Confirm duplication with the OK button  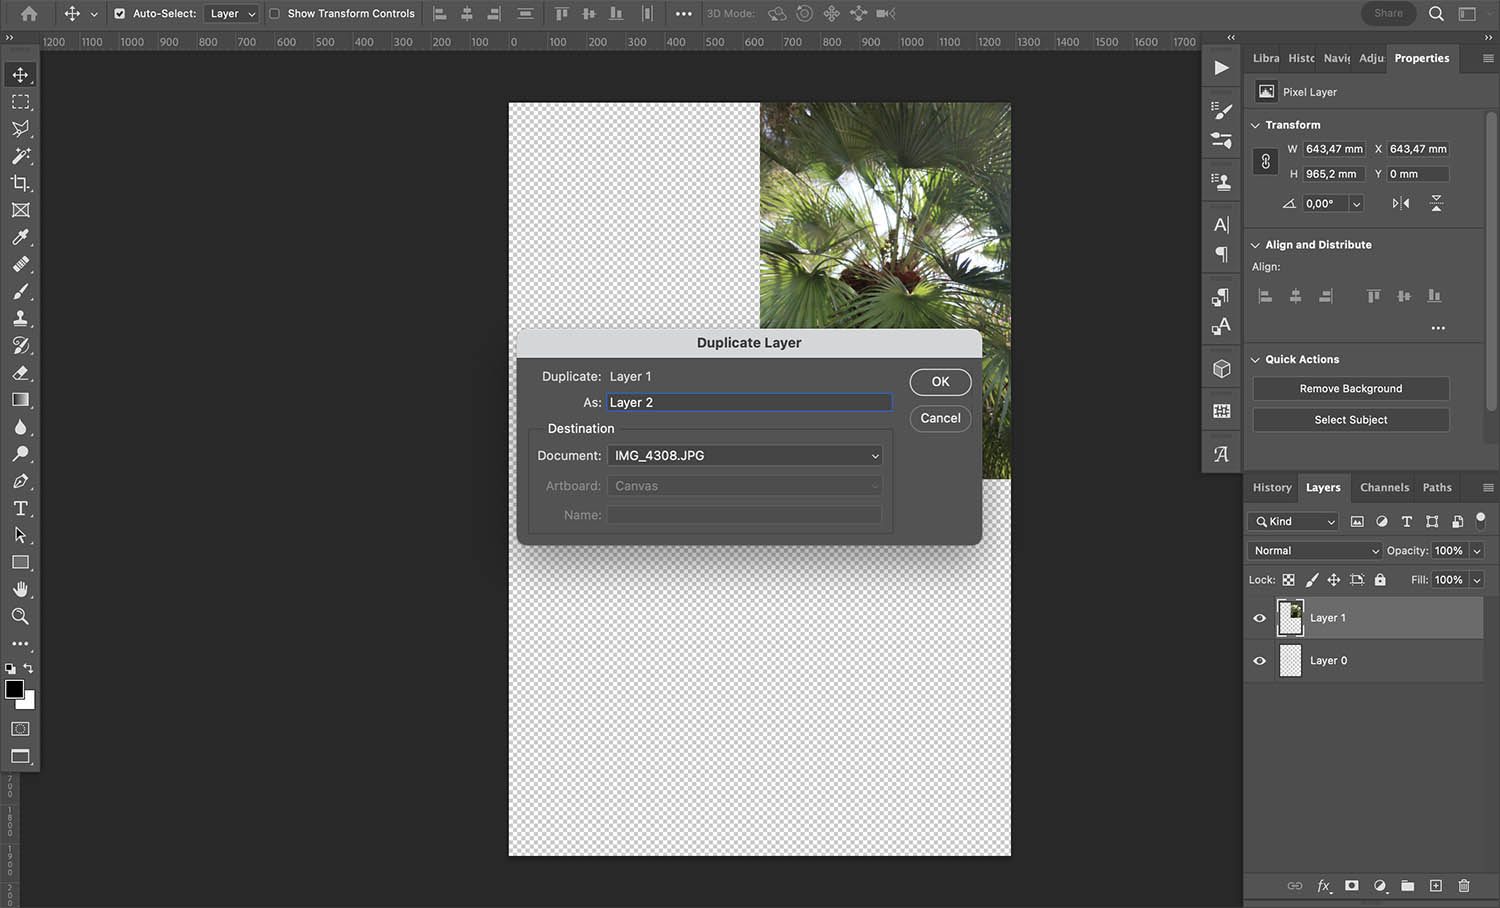click(939, 382)
